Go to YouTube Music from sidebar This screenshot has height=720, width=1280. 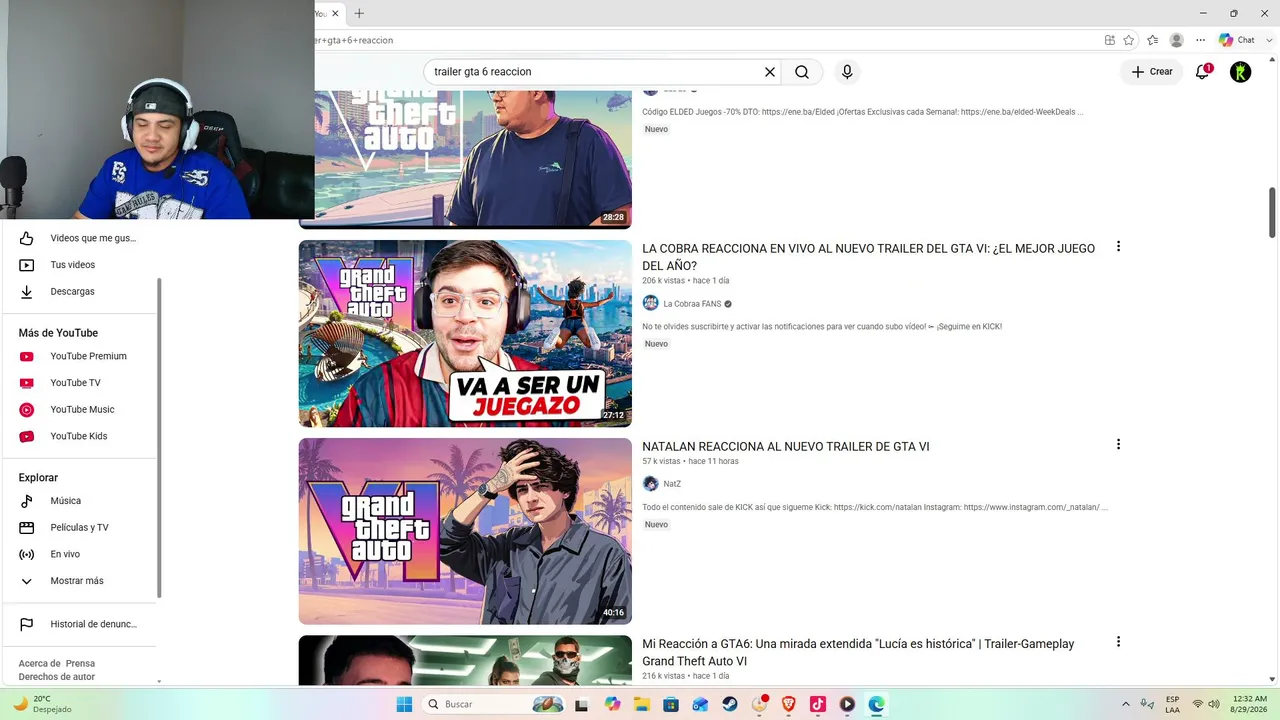[80, 409]
